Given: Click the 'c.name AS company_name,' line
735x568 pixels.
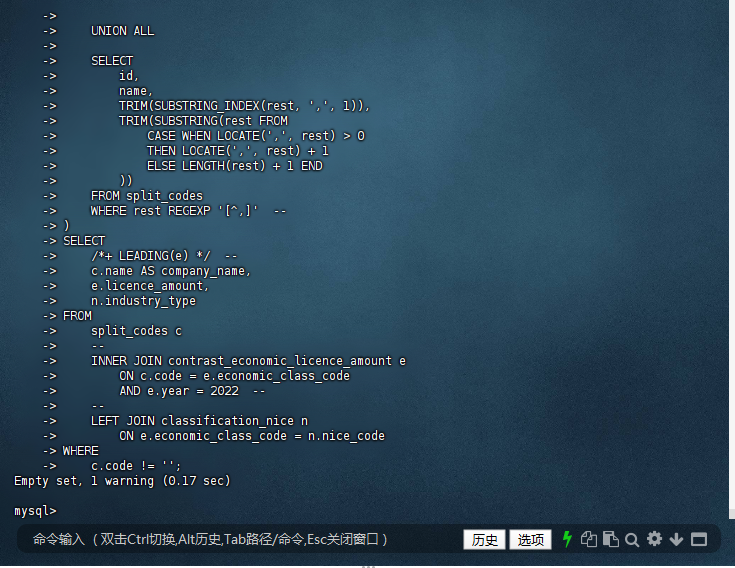Looking at the screenshot, I should click(171, 271).
